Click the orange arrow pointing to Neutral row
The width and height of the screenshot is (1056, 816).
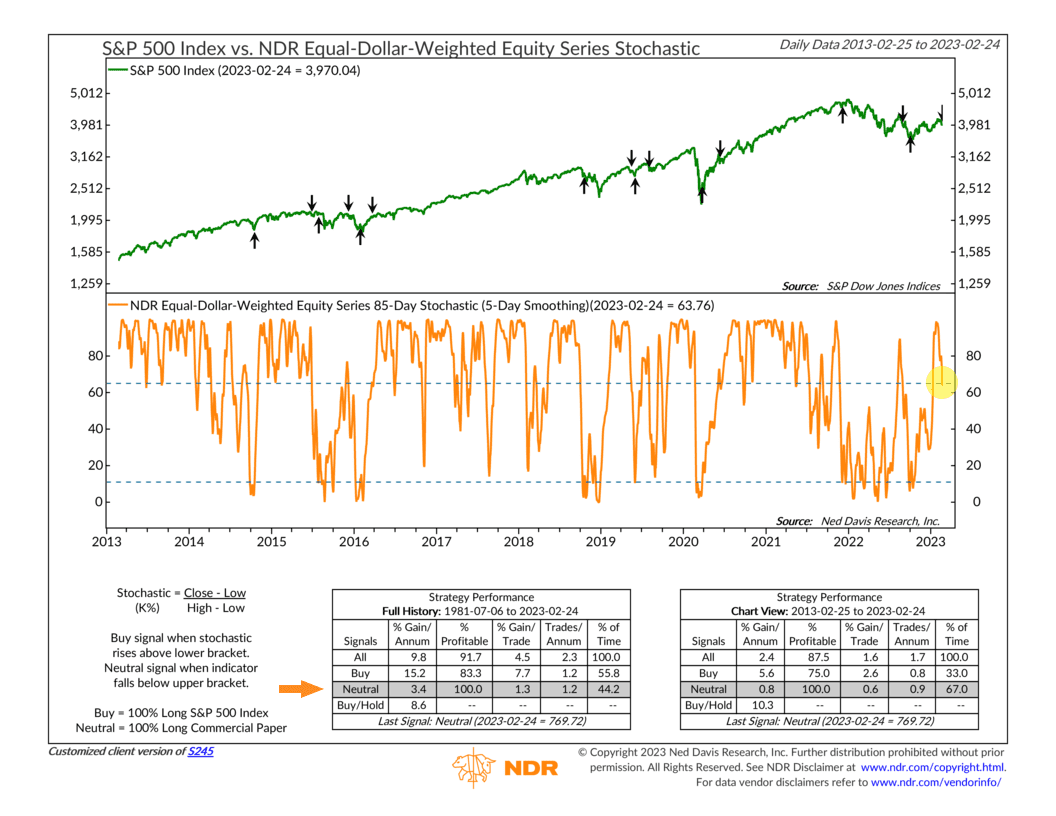pos(301,689)
